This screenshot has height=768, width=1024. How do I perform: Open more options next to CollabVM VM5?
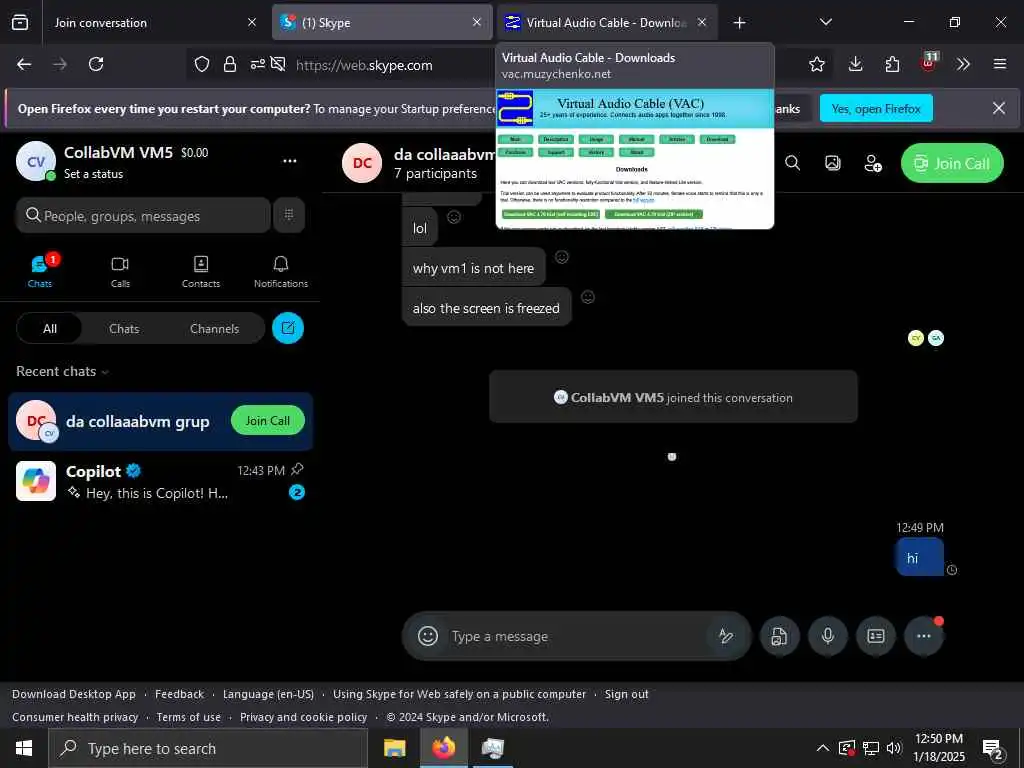tap(290, 161)
